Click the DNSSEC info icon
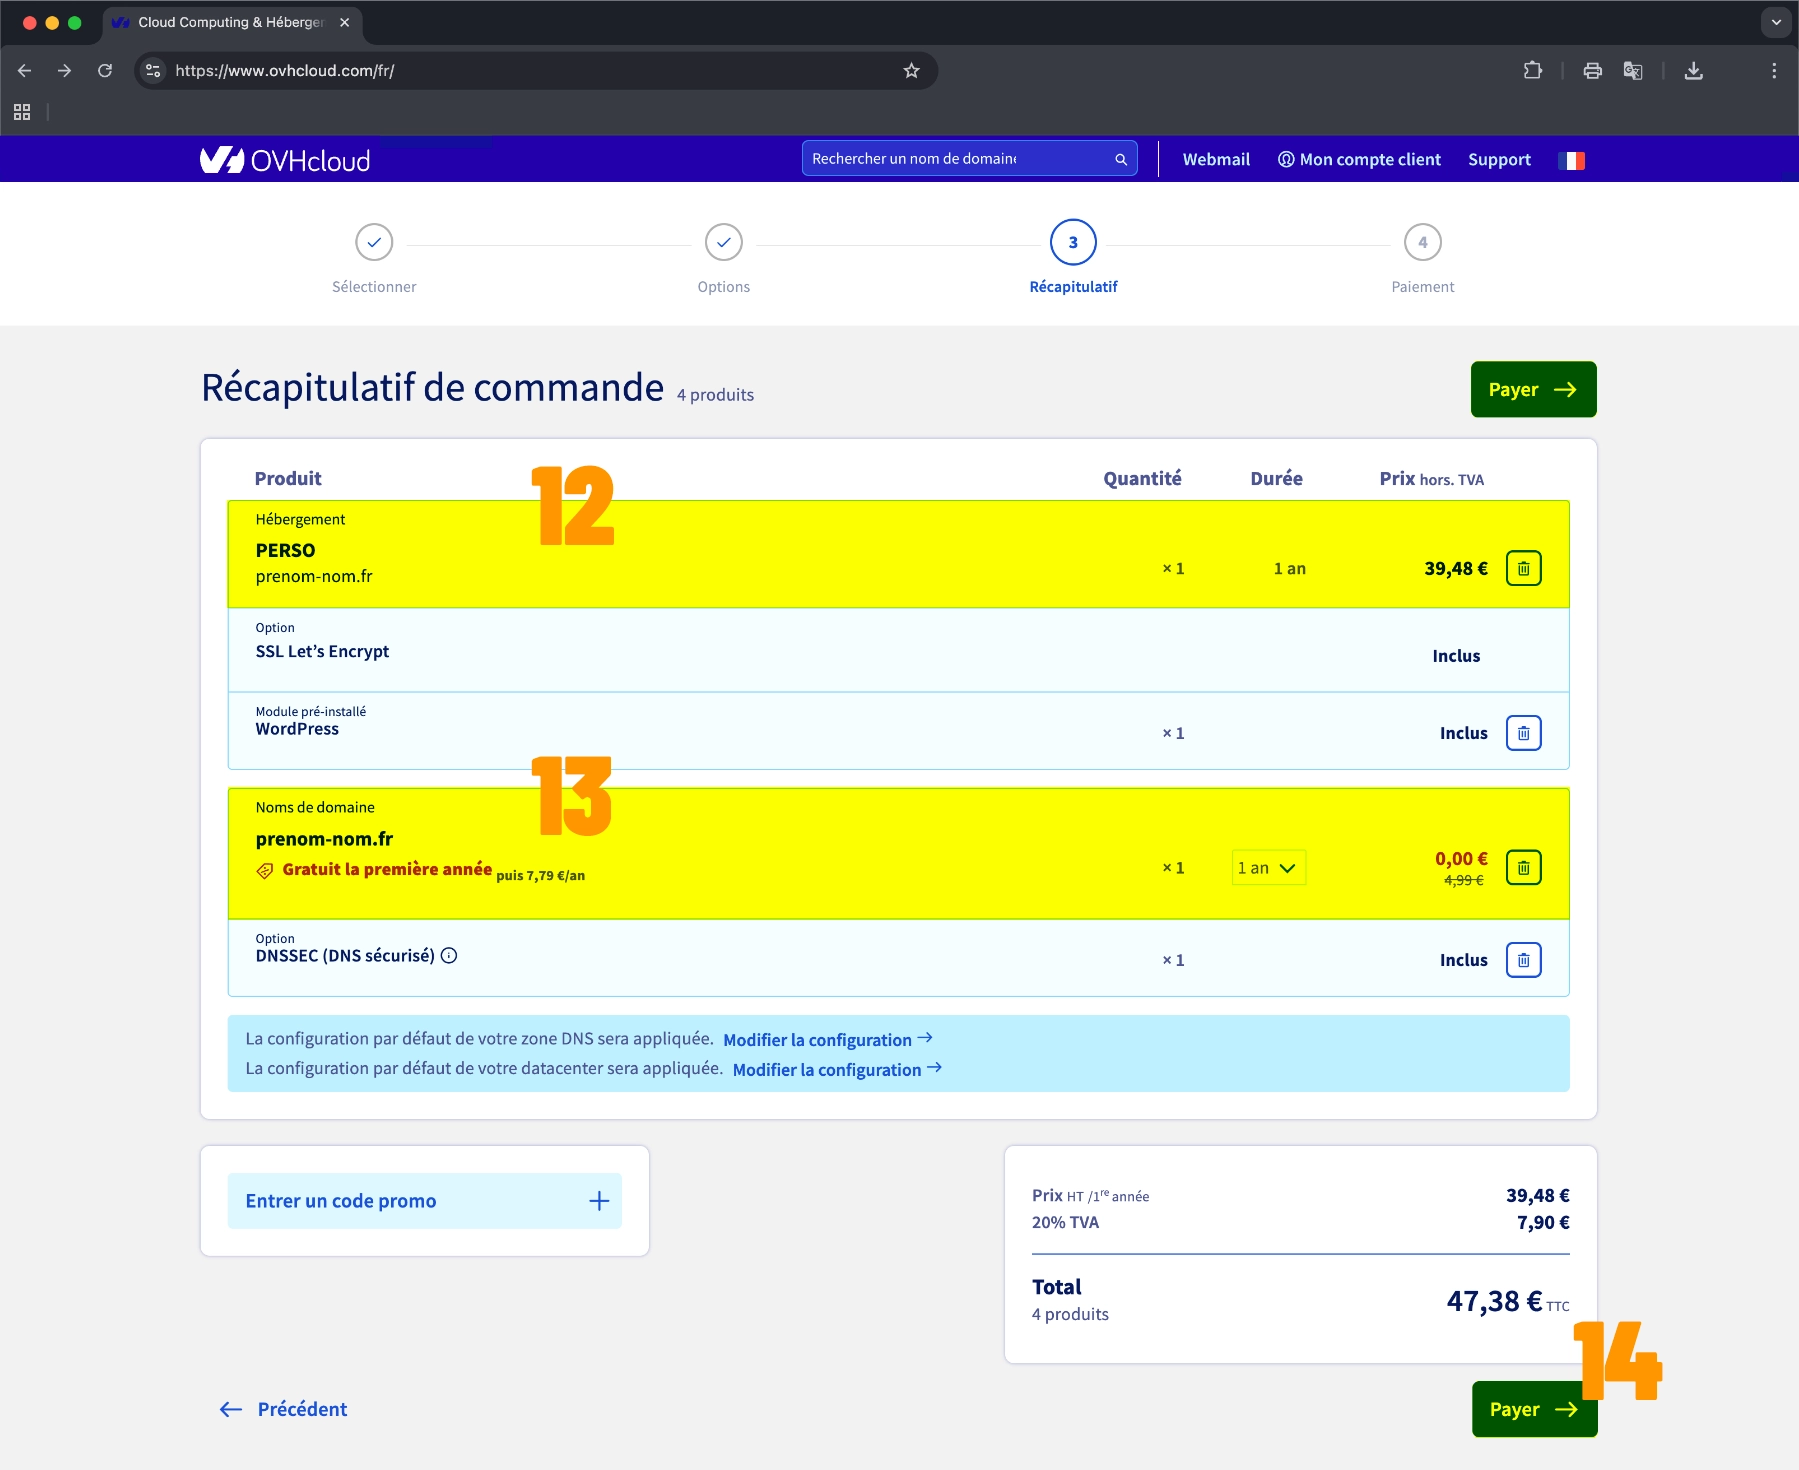 450,956
